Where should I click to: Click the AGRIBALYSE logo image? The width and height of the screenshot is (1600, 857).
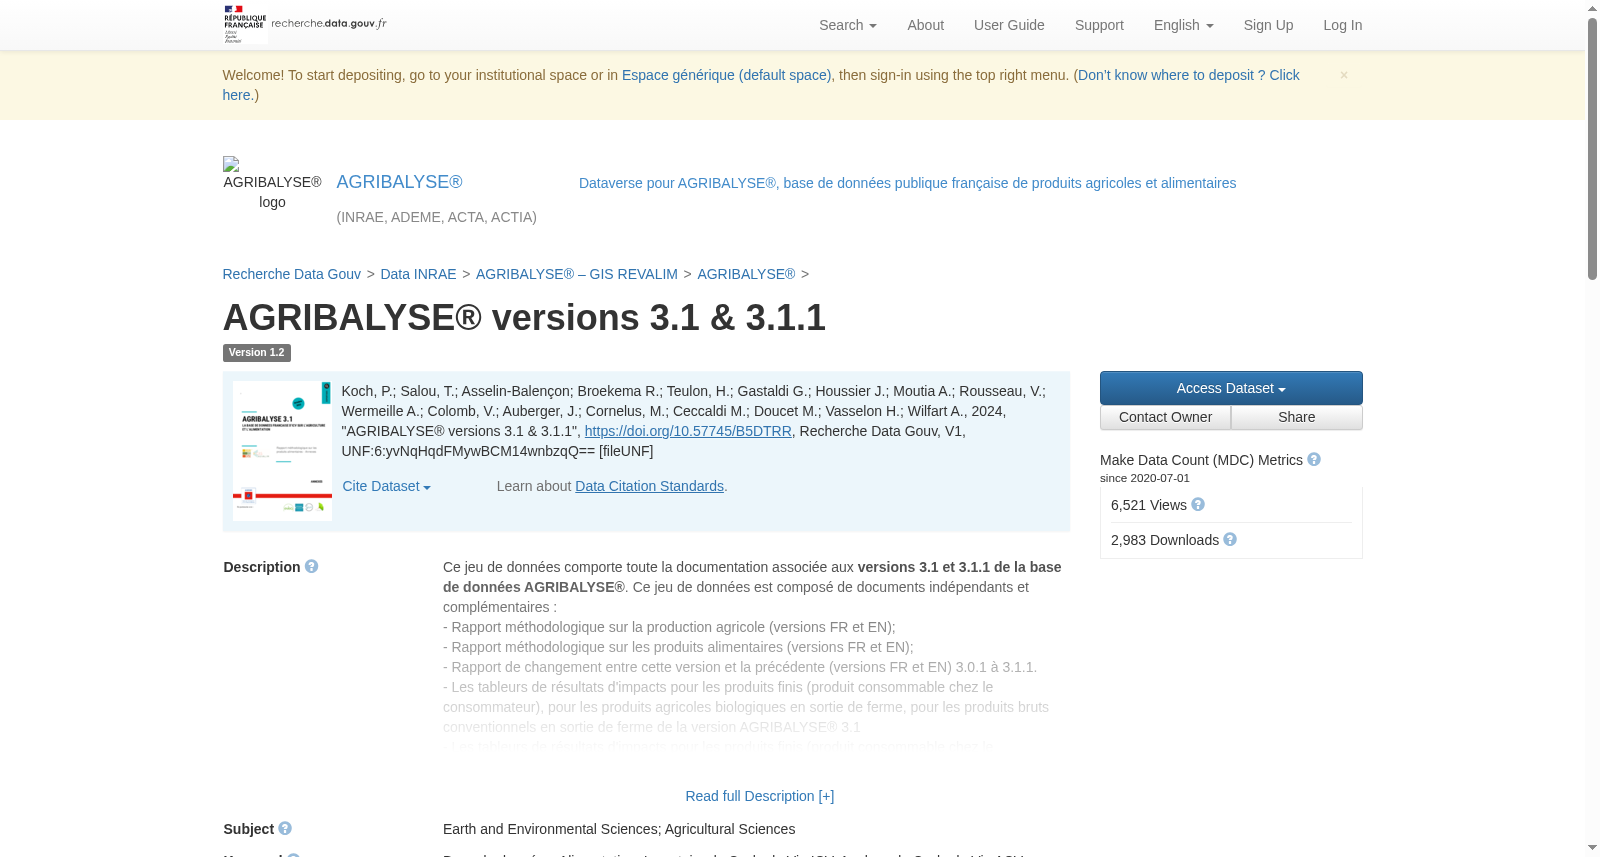[x=272, y=184]
